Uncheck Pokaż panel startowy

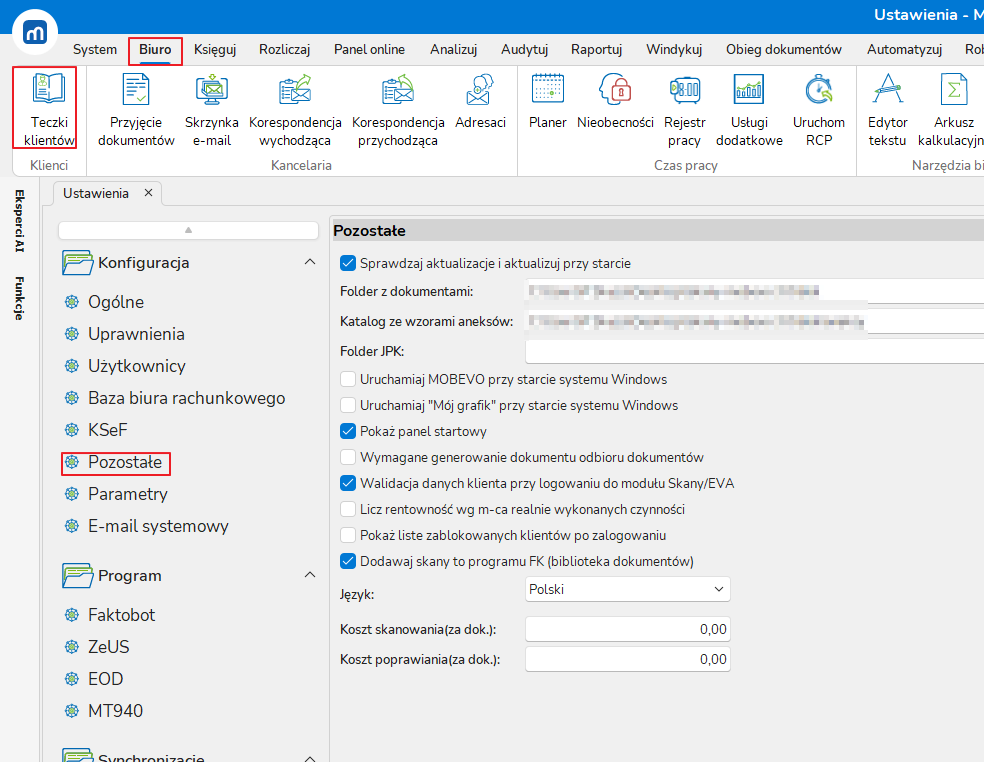coord(348,431)
